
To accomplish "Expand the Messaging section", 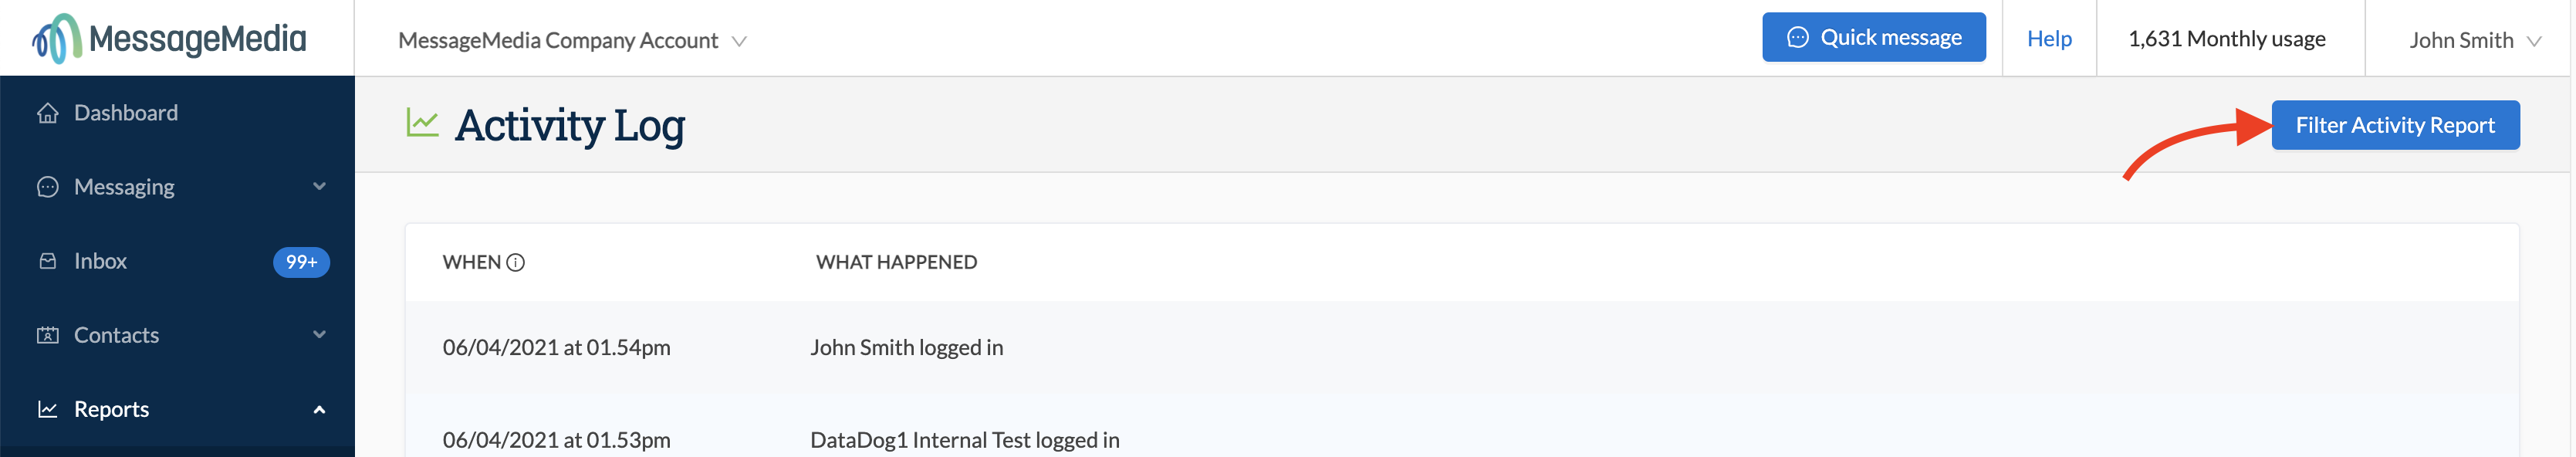I will (319, 186).
